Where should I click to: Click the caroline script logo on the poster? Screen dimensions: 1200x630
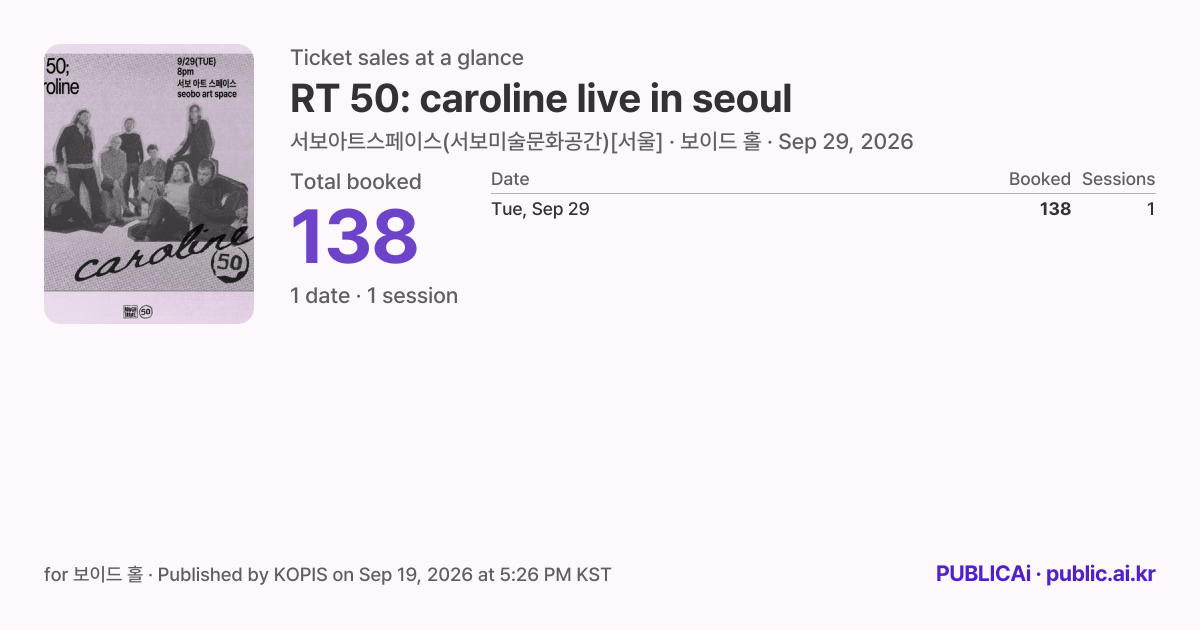click(x=160, y=253)
